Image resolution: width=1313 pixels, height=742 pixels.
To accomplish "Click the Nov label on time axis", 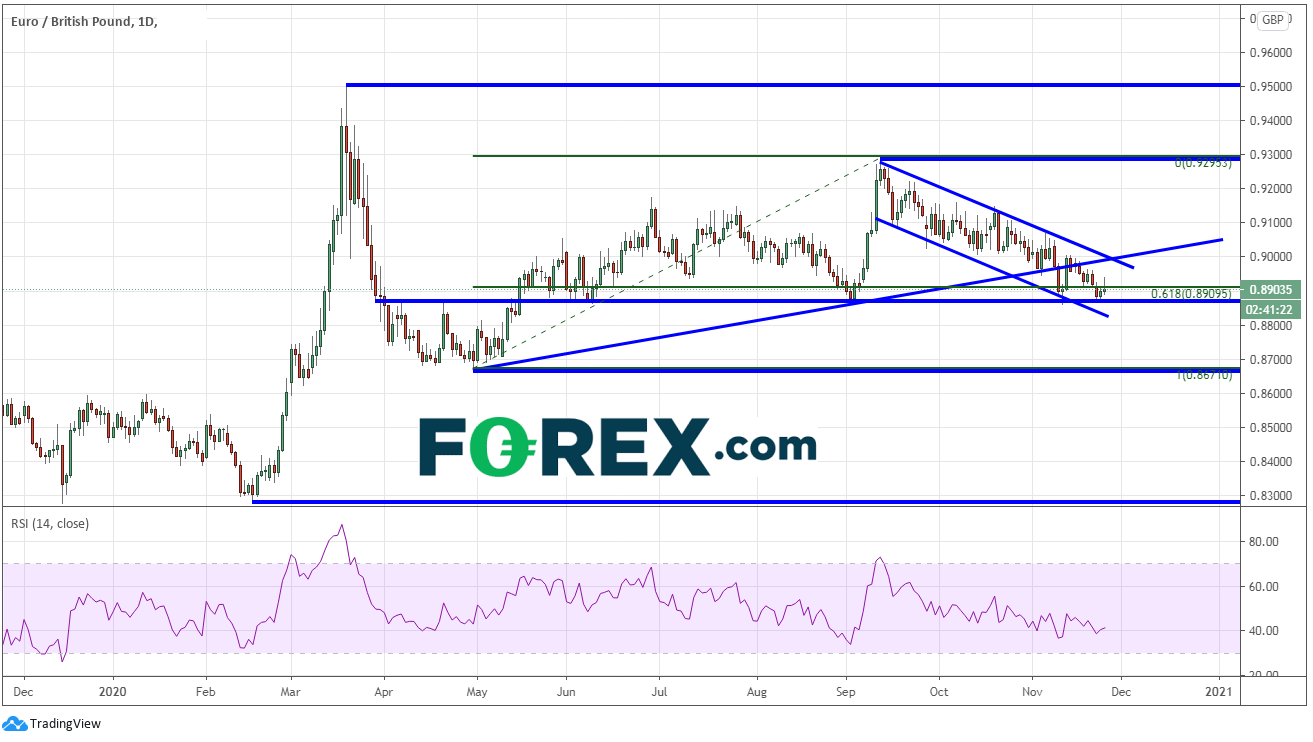I will (x=1031, y=691).
